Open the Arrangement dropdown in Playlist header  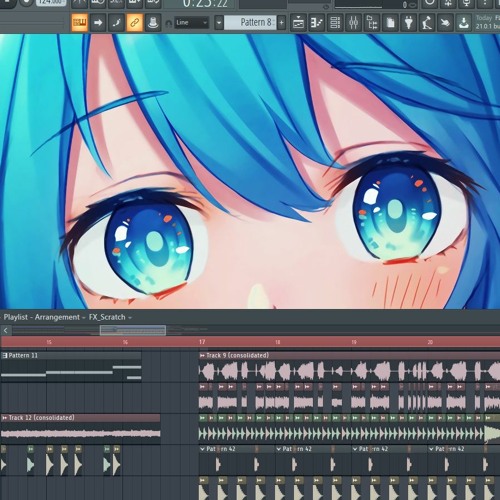[60, 317]
